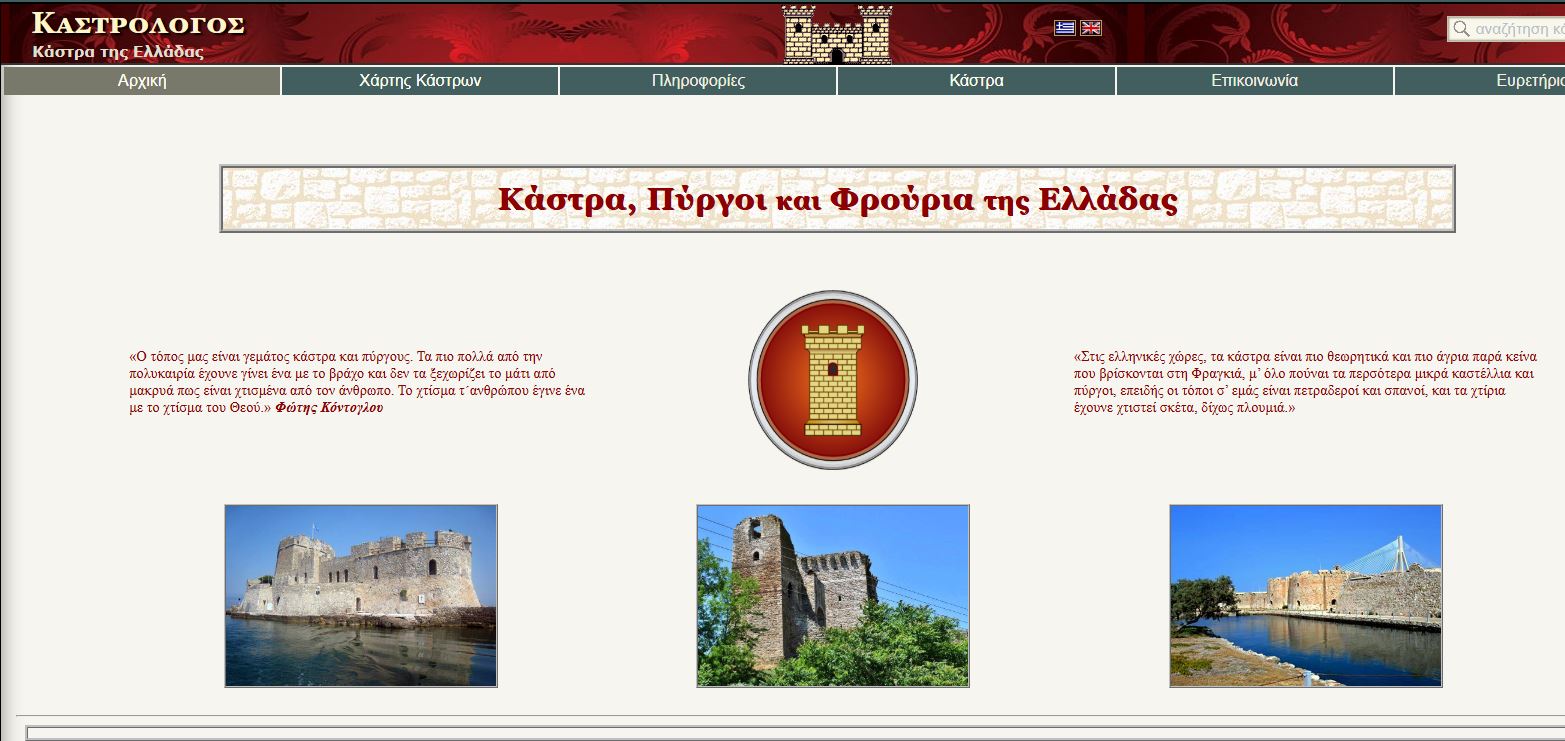Viewport: 1565px width, 741px height.
Task: Open the Αρχική menu tab
Action: 142,81
